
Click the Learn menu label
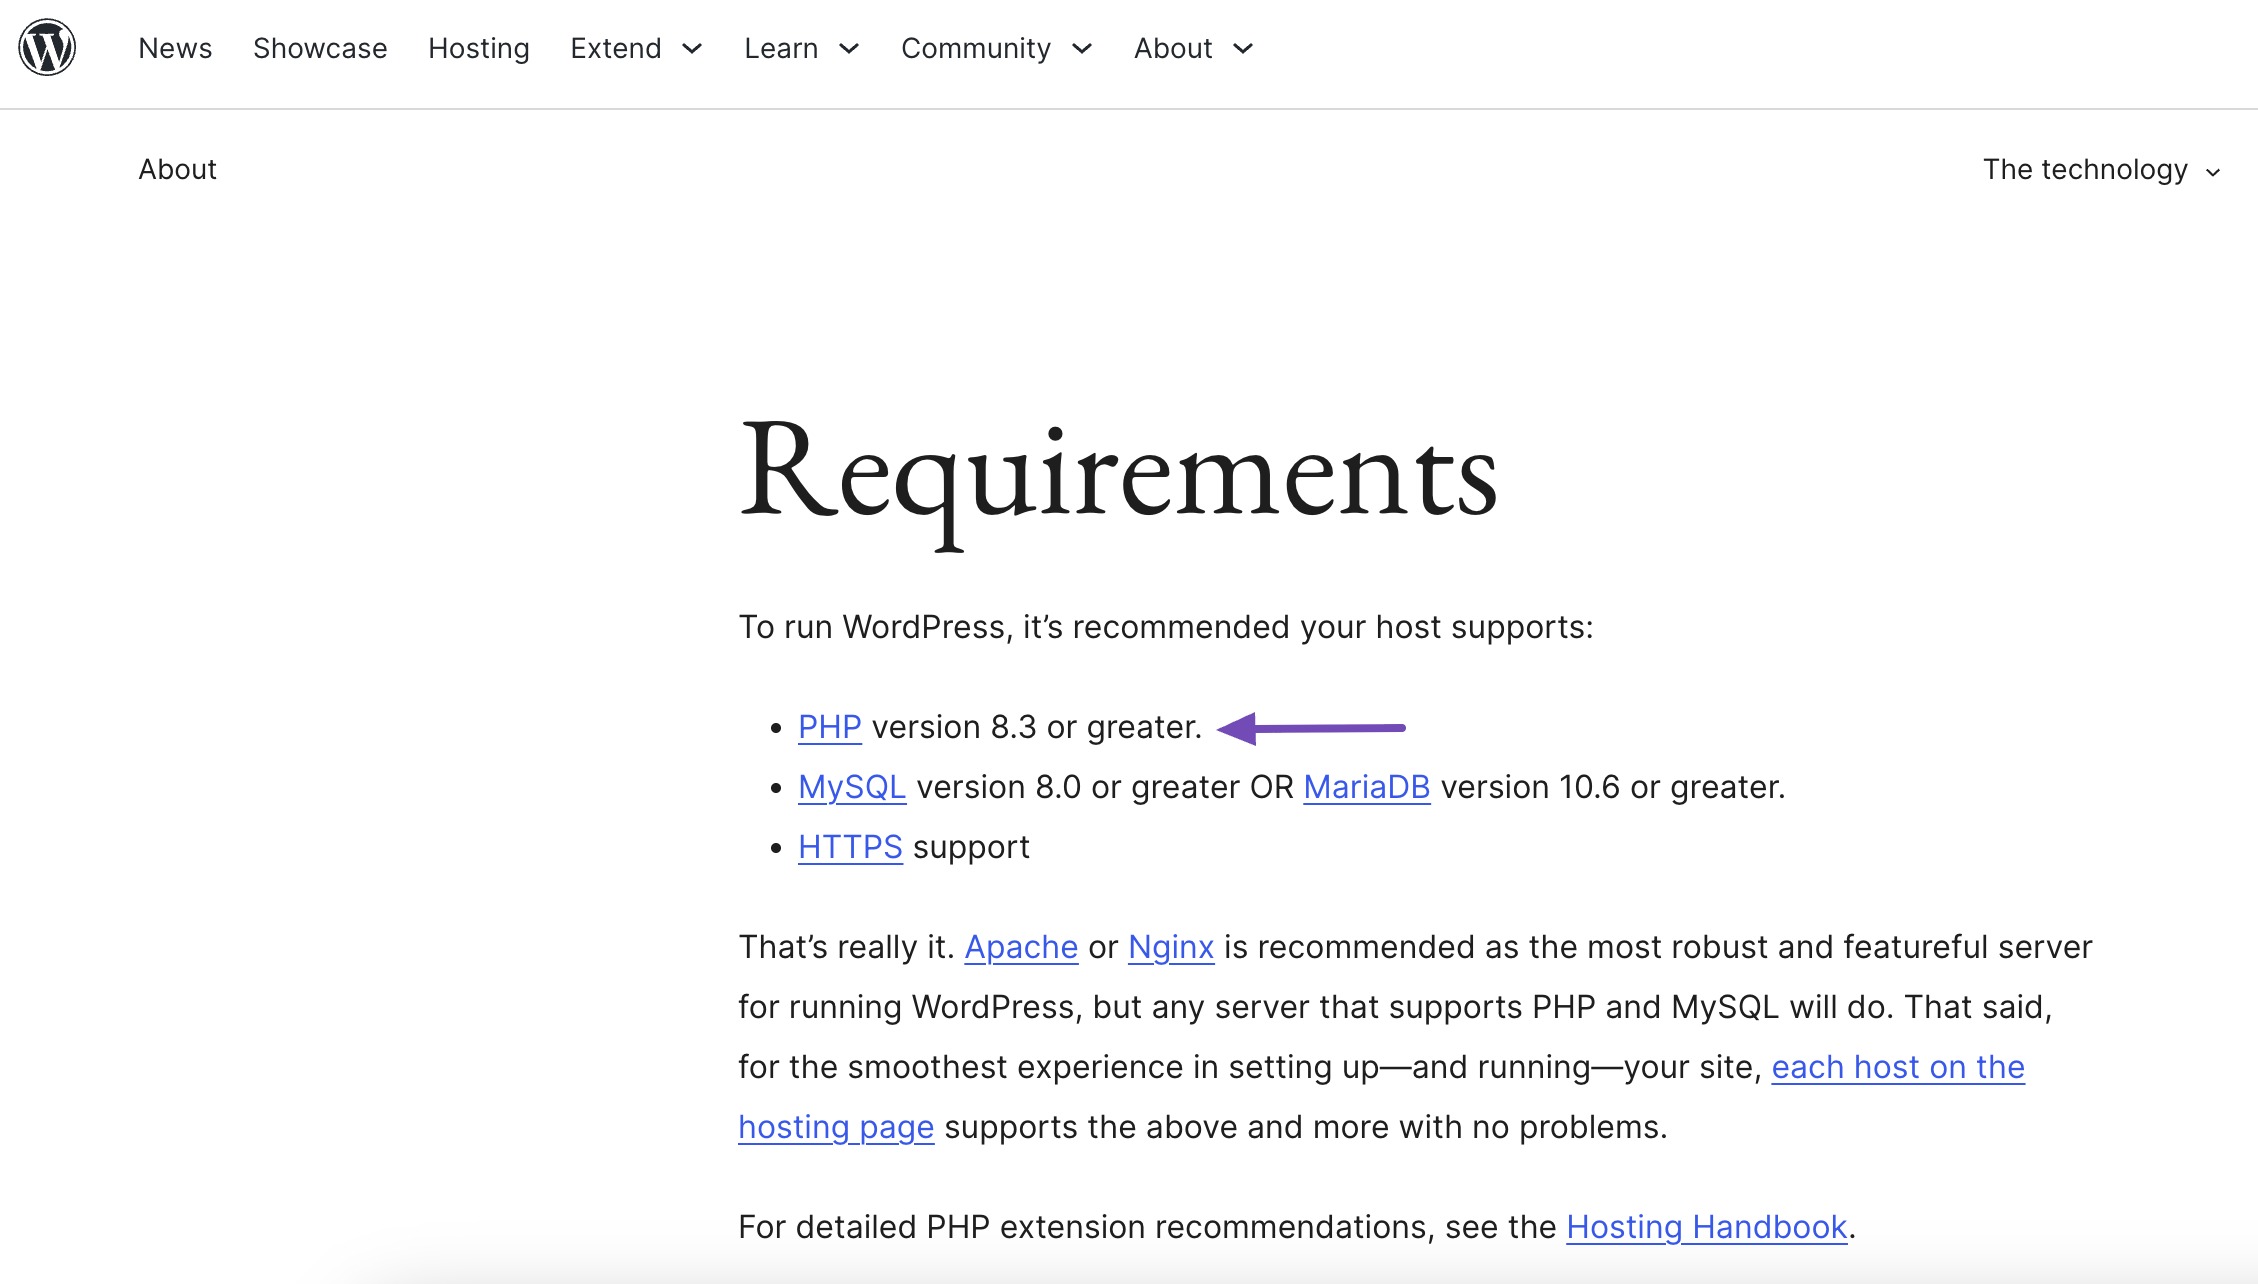[x=781, y=48]
